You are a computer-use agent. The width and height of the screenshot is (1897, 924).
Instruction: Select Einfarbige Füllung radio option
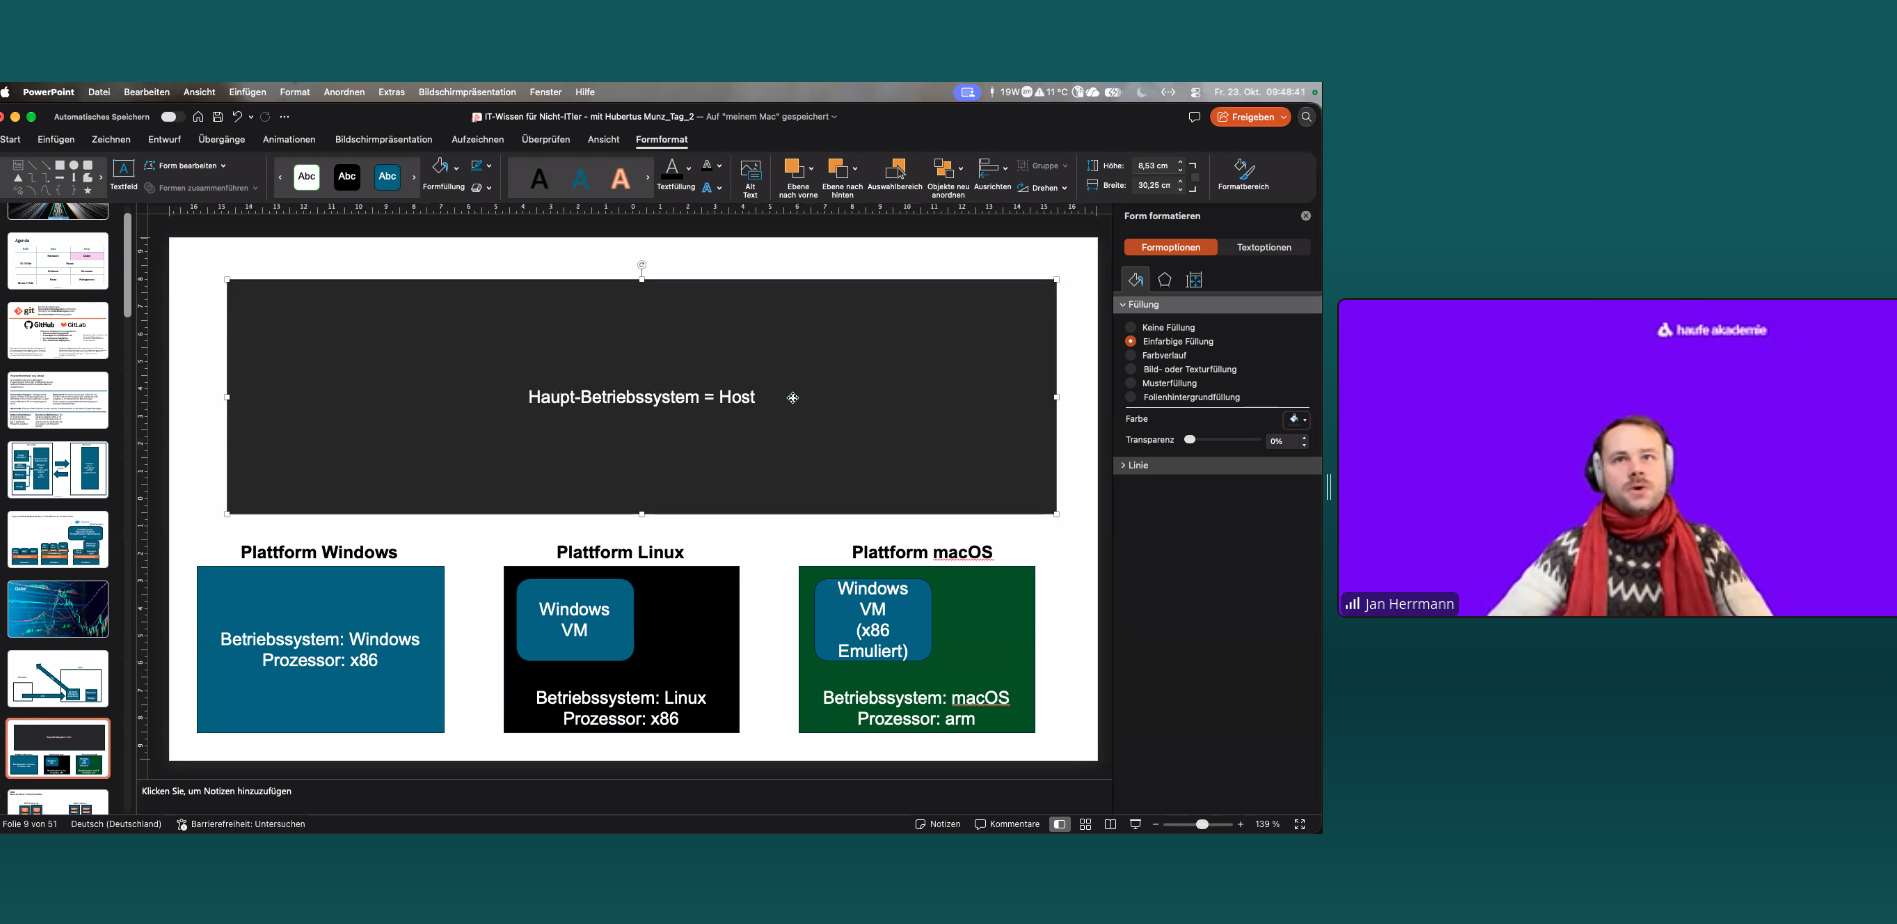pos(1131,341)
